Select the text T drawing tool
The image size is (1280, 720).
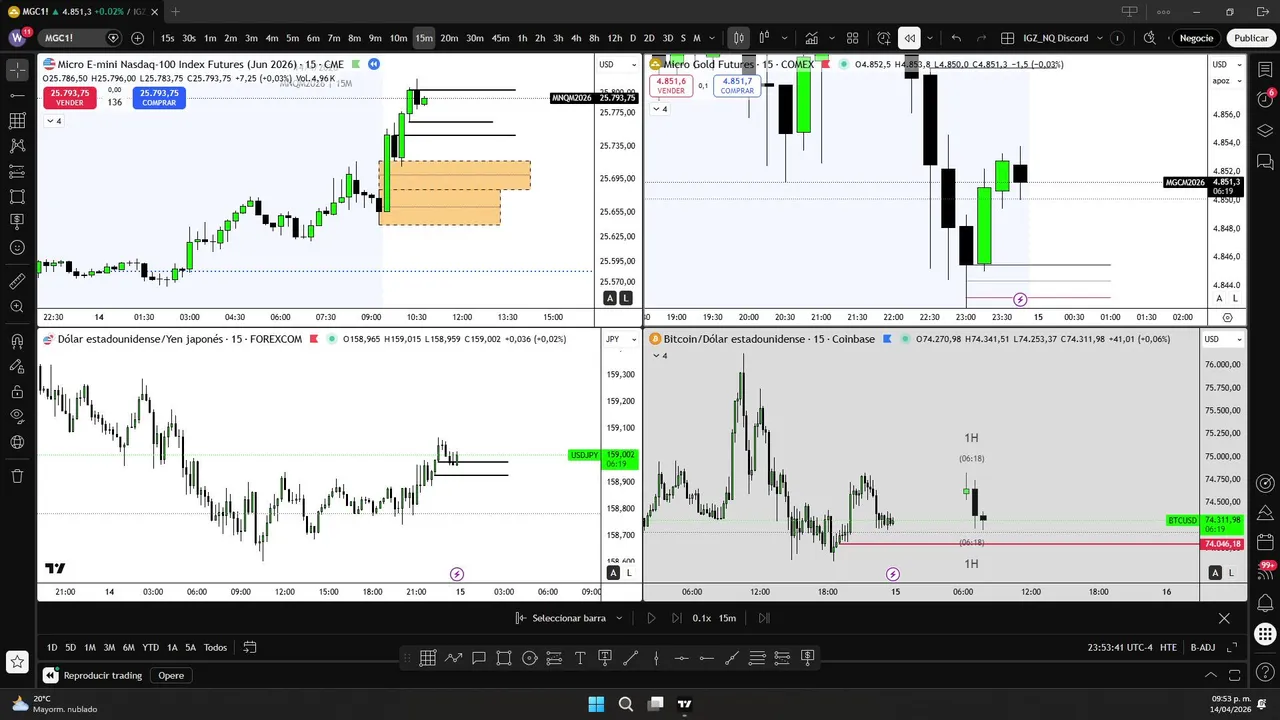(x=579, y=658)
